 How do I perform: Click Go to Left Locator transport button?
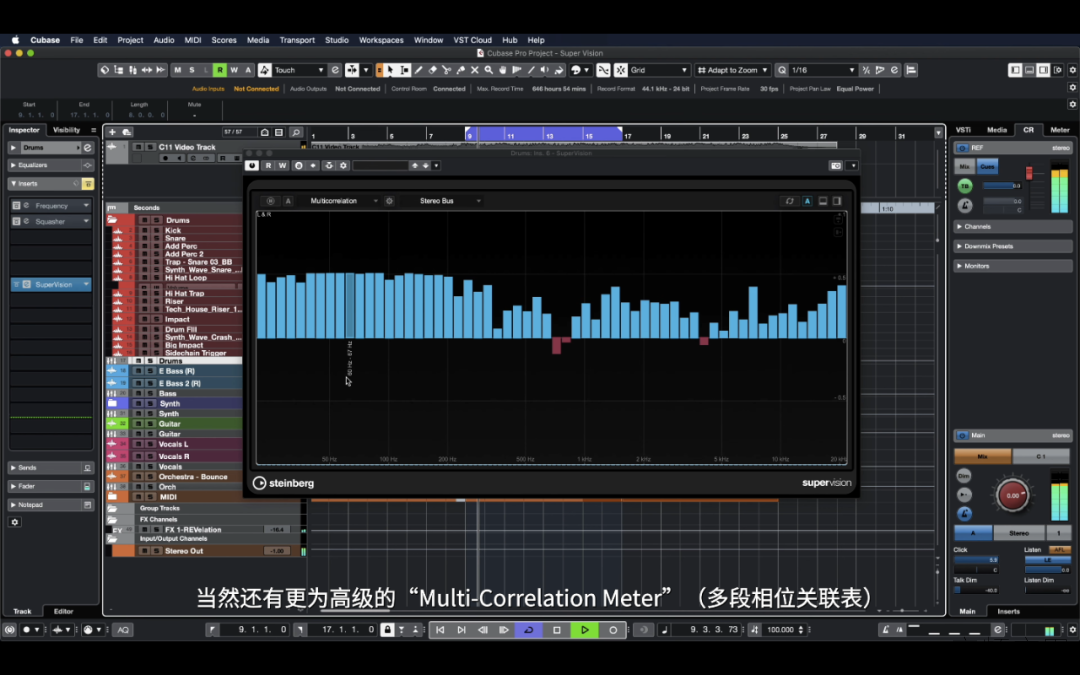click(x=440, y=630)
